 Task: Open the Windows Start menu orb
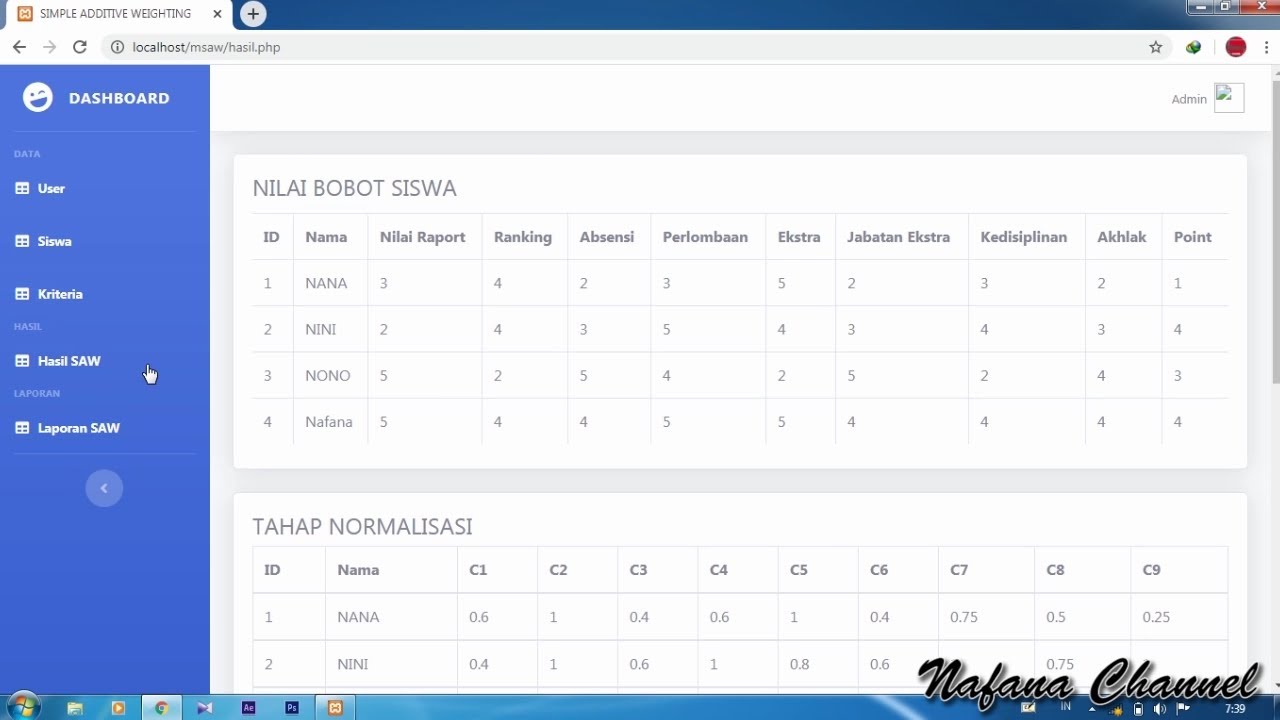[x=23, y=706]
